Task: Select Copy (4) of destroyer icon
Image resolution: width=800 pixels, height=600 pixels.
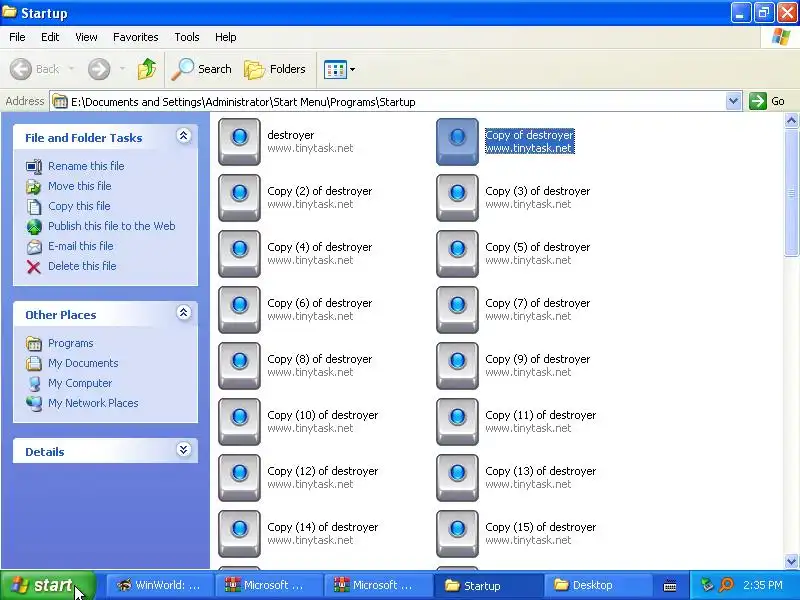Action: pyautogui.click(x=239, y=254)
